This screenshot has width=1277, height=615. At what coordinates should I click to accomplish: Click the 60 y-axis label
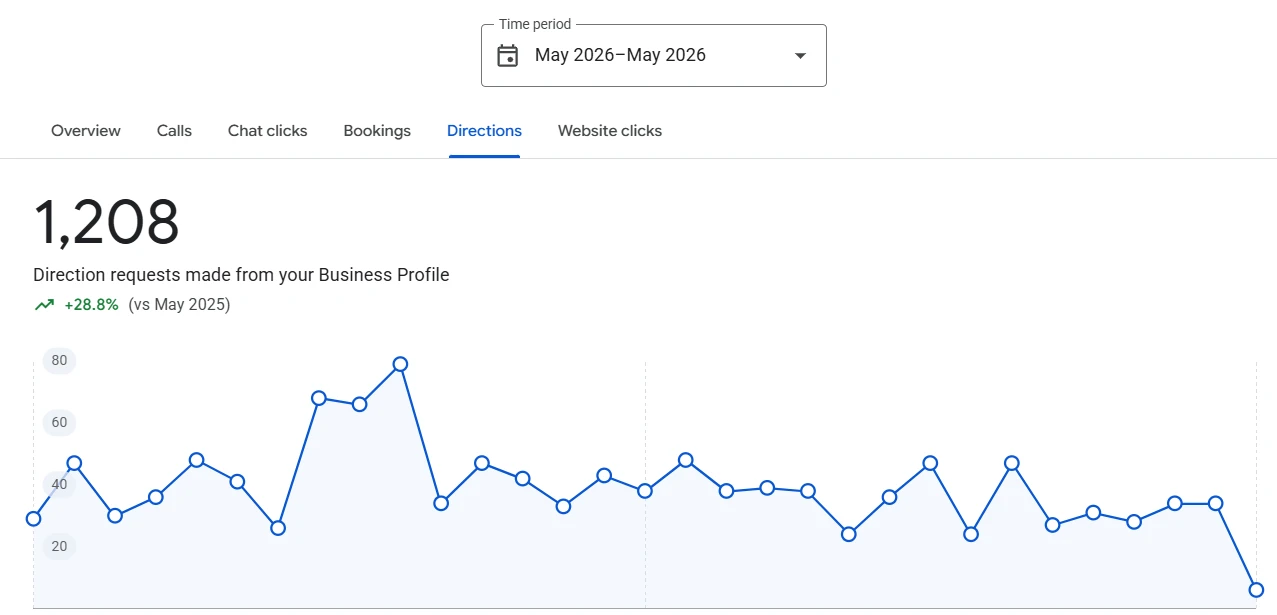tap(59, 423)
